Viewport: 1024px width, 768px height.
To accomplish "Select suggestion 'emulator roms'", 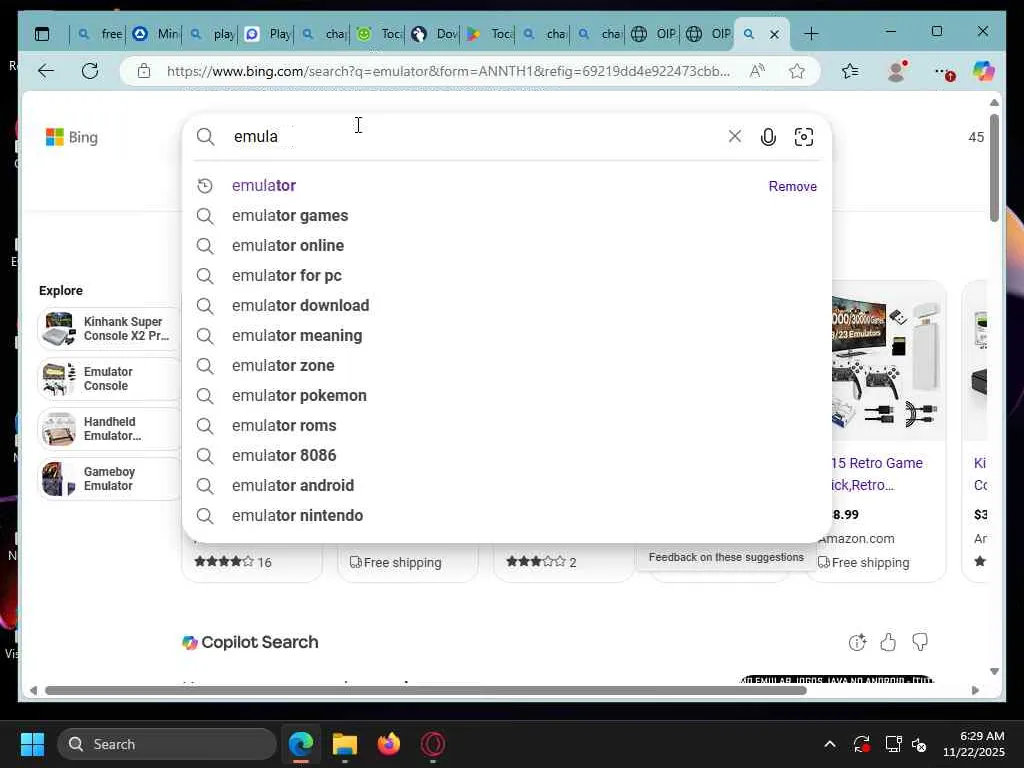I will point(506,426).
